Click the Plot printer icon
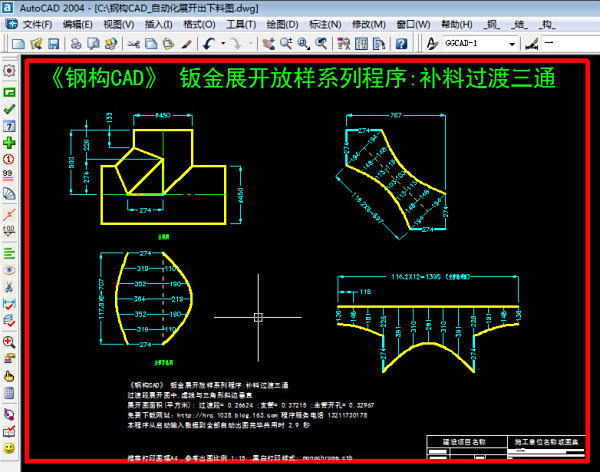Screen dimensions: 600x472 click(x=76, y=44)
